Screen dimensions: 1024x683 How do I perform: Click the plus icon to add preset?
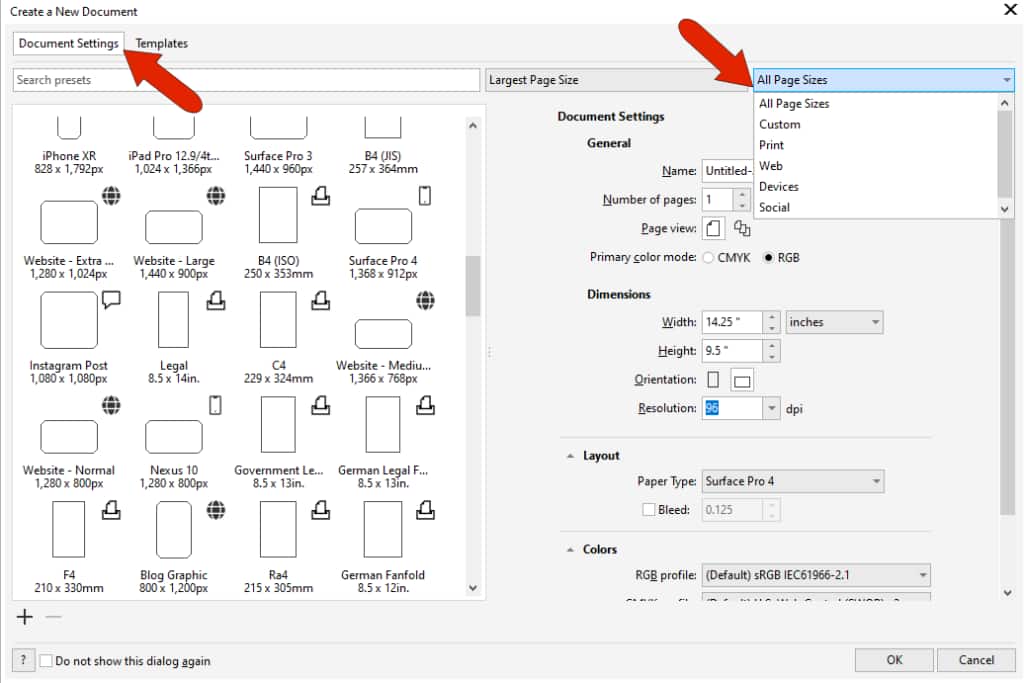point(25,617)
